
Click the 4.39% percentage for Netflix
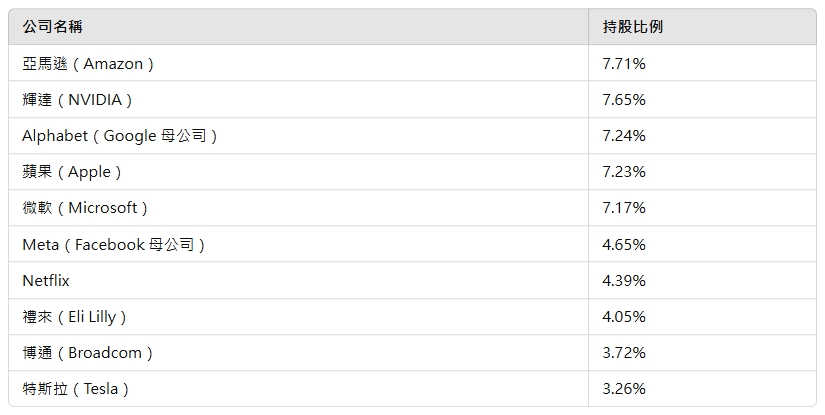point(624,280)
